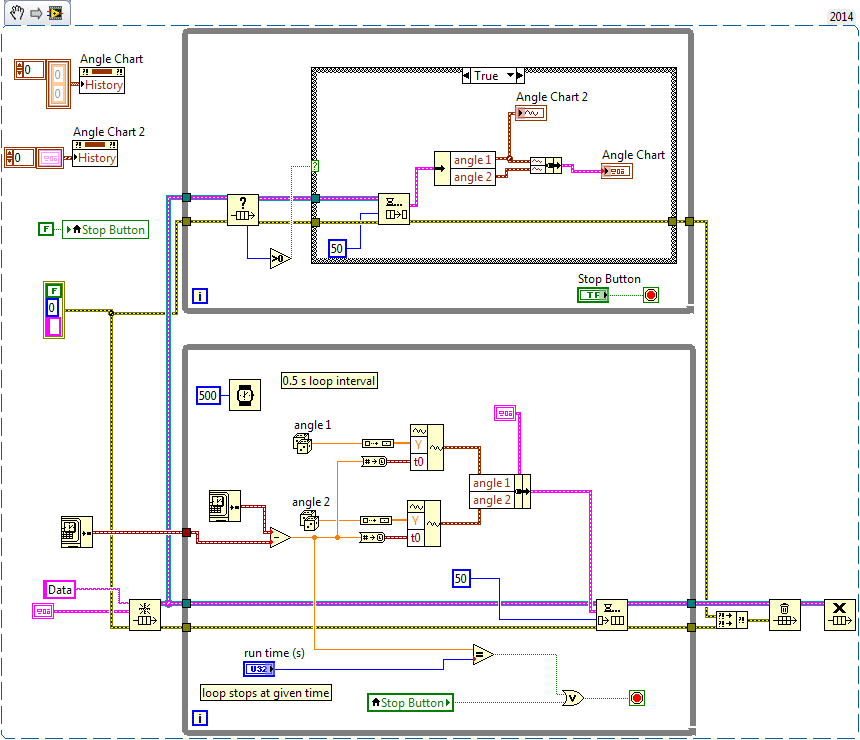
Task: Click Angle Chart 2 History property node
Action: [x=95, y=154]
